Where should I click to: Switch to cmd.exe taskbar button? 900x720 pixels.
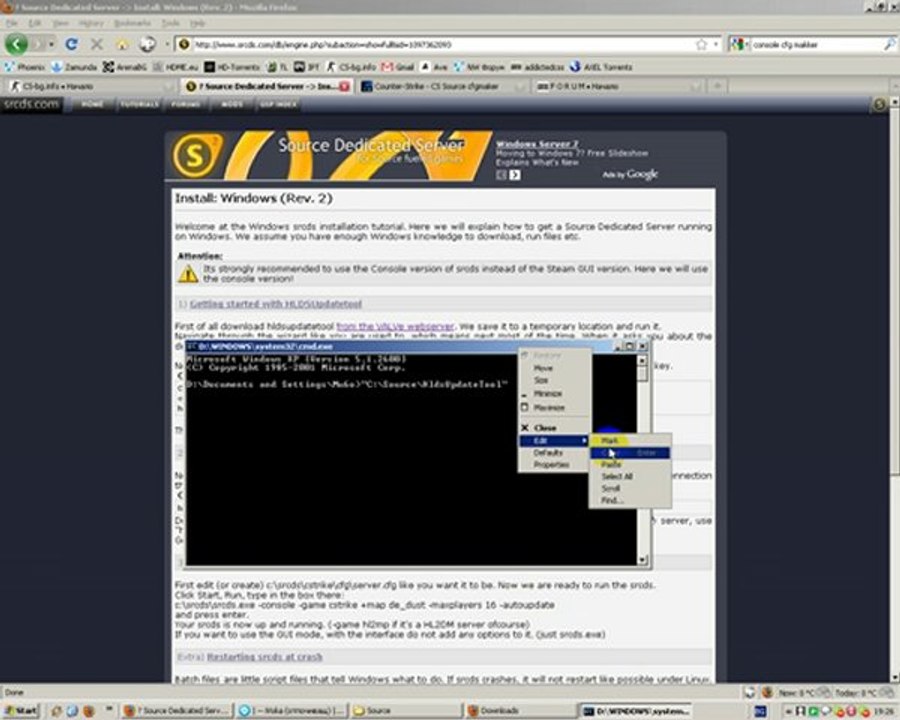tap(634, 711)
